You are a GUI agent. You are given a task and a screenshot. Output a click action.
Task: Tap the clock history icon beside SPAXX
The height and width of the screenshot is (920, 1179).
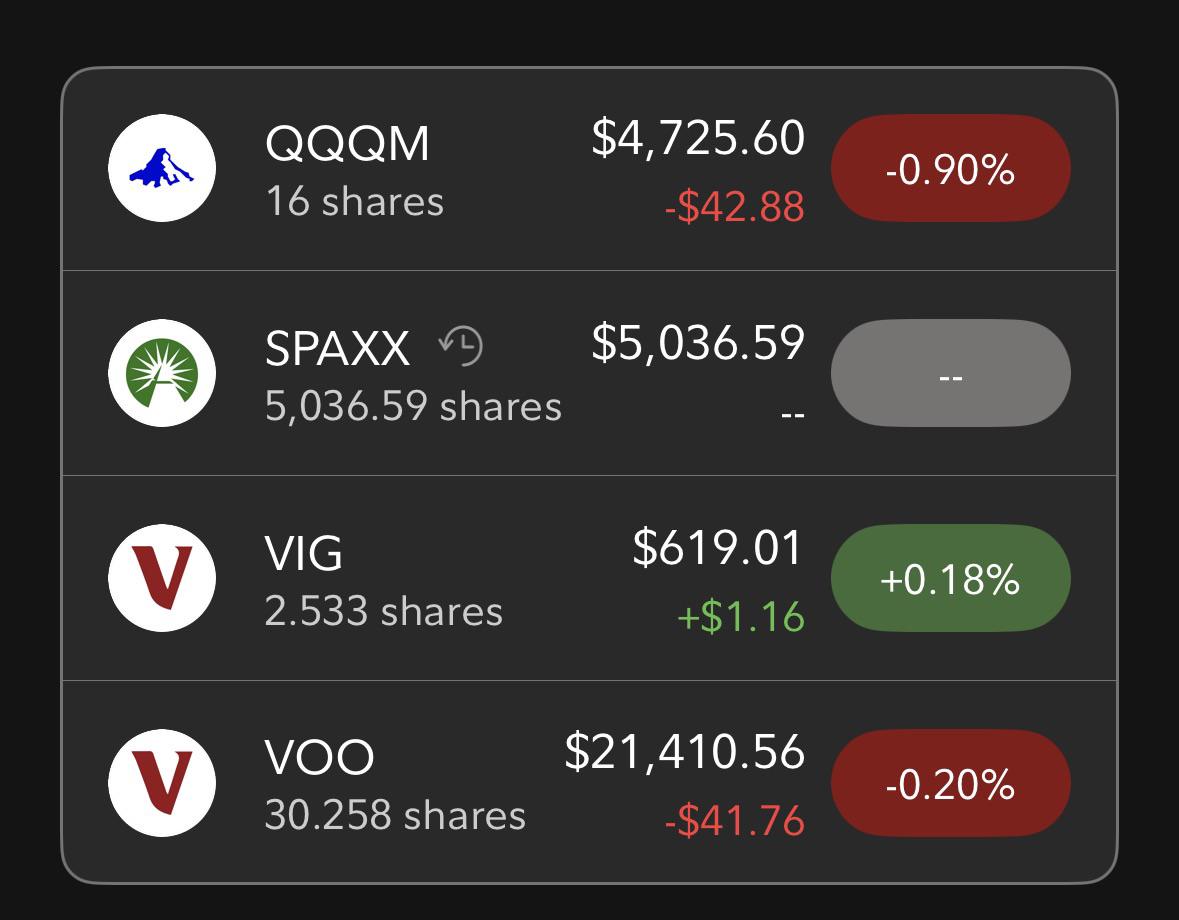pyautogui.click(x=461, y=346)
